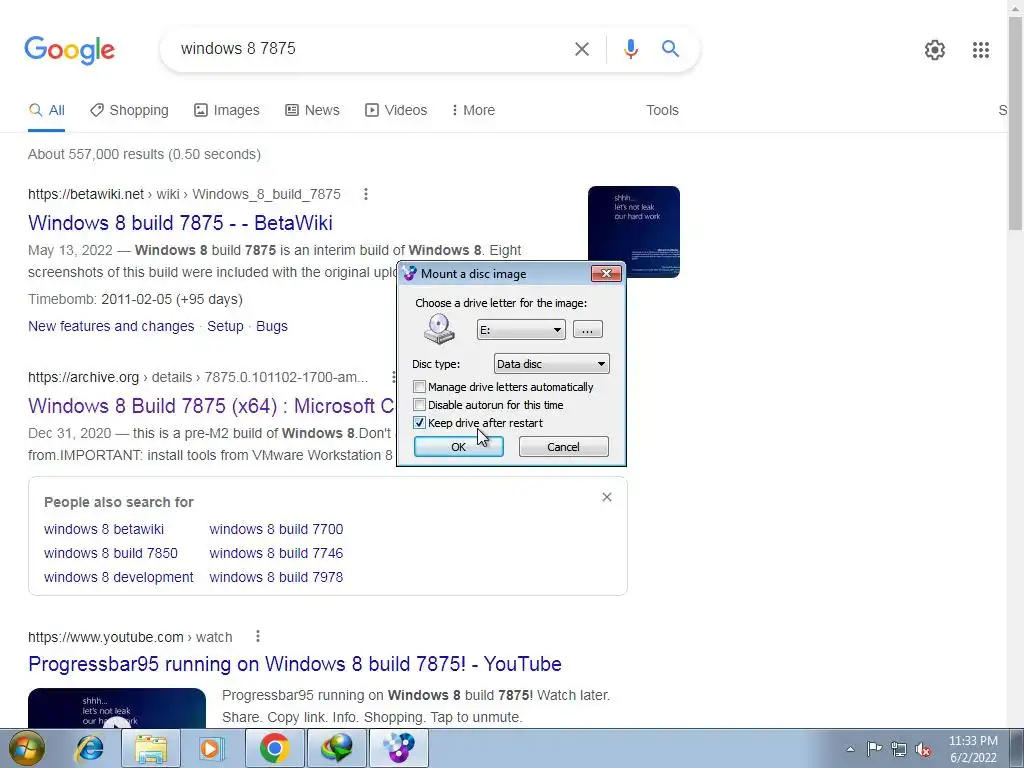Open Windows Media Player on taskbar
The width and height of the screenshot is (1024, 768).
[x=211, y=749]
